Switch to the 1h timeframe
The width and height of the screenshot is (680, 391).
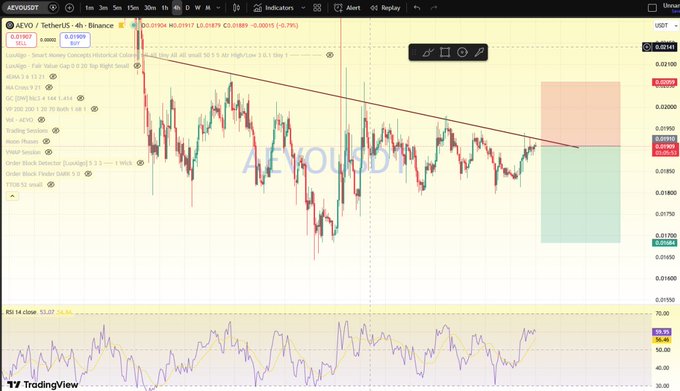coord(165,8)
